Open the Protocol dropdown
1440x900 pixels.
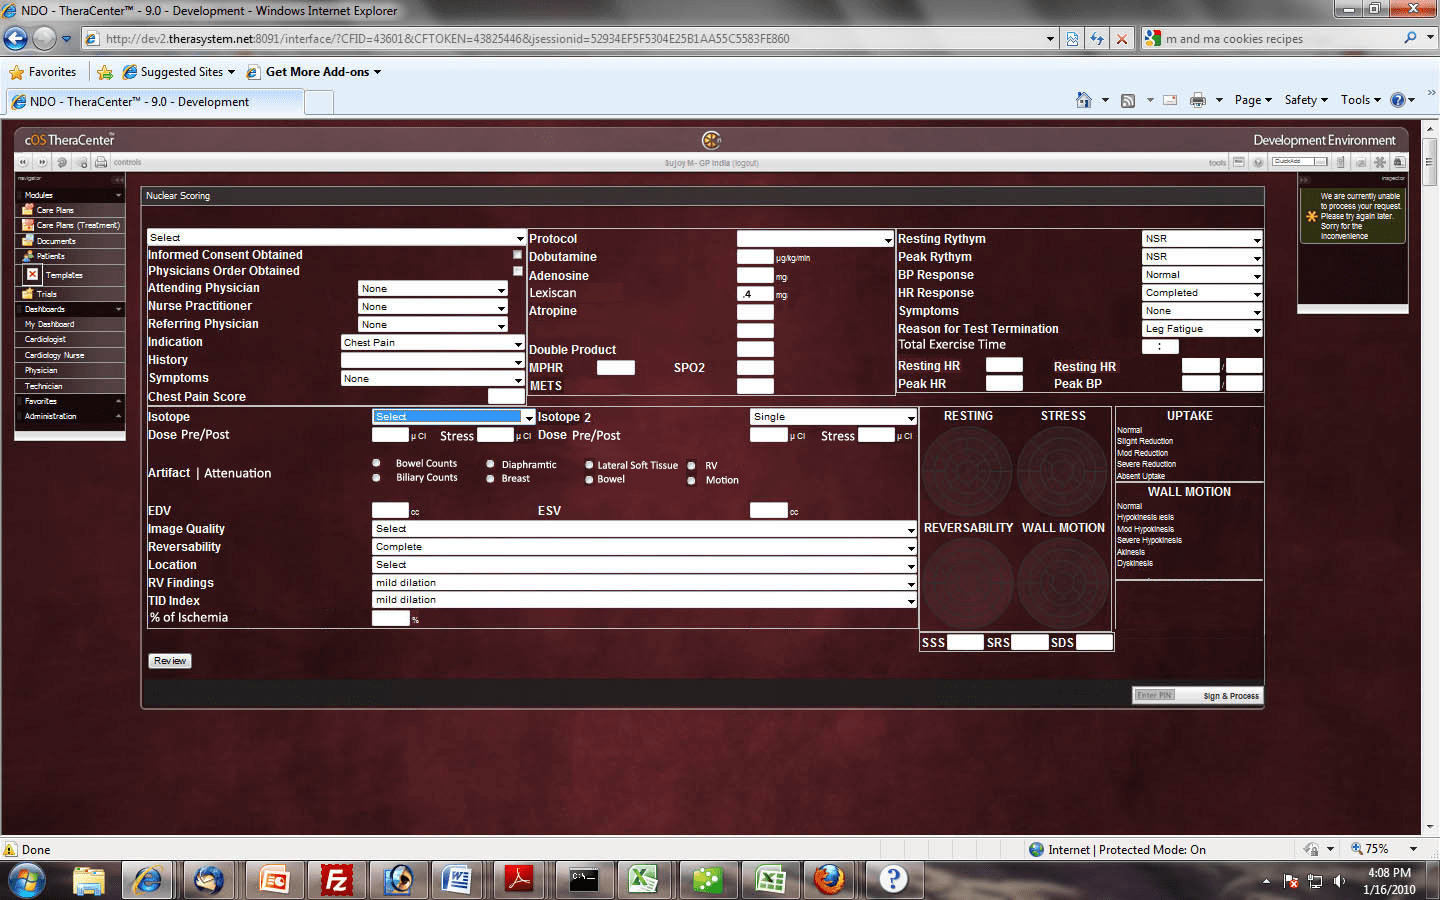pos(815,239)
